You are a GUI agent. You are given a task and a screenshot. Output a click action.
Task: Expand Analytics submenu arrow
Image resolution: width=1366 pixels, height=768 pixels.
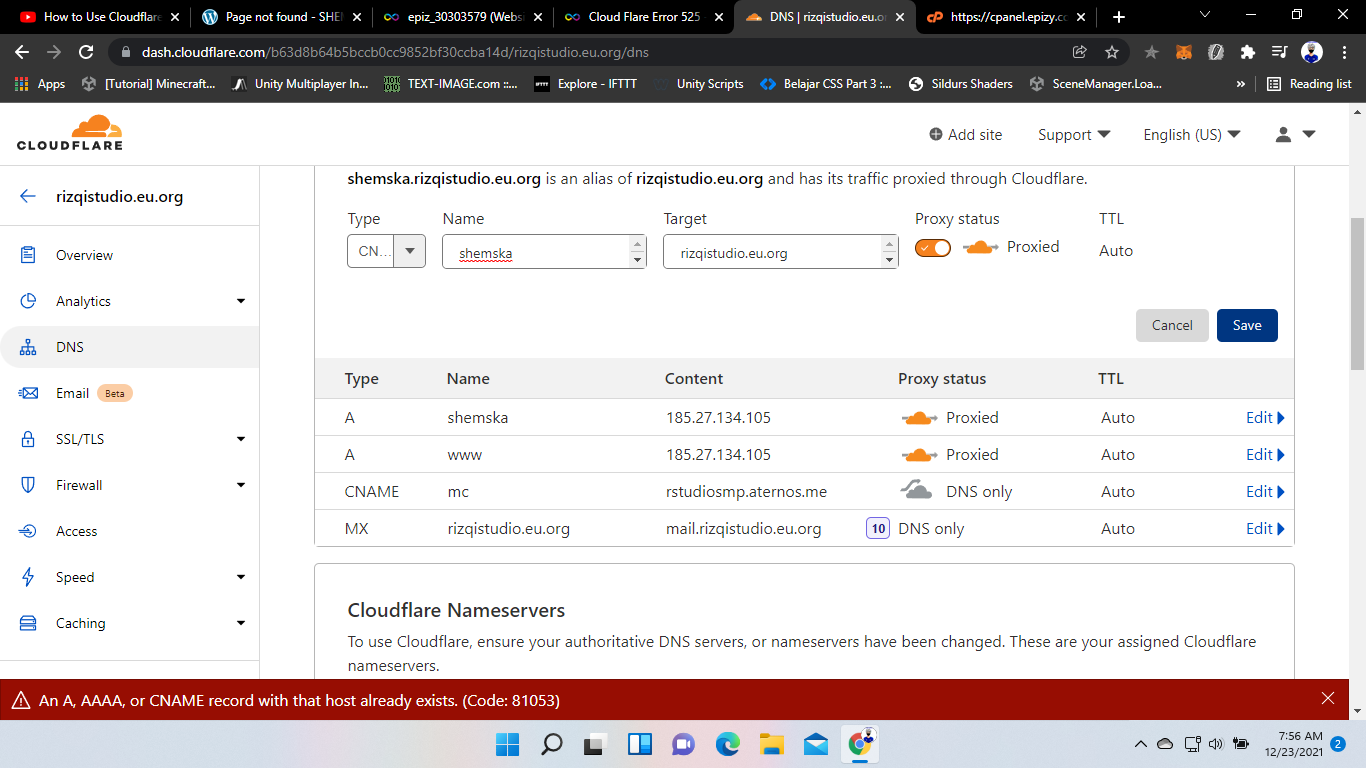(241, 301)
